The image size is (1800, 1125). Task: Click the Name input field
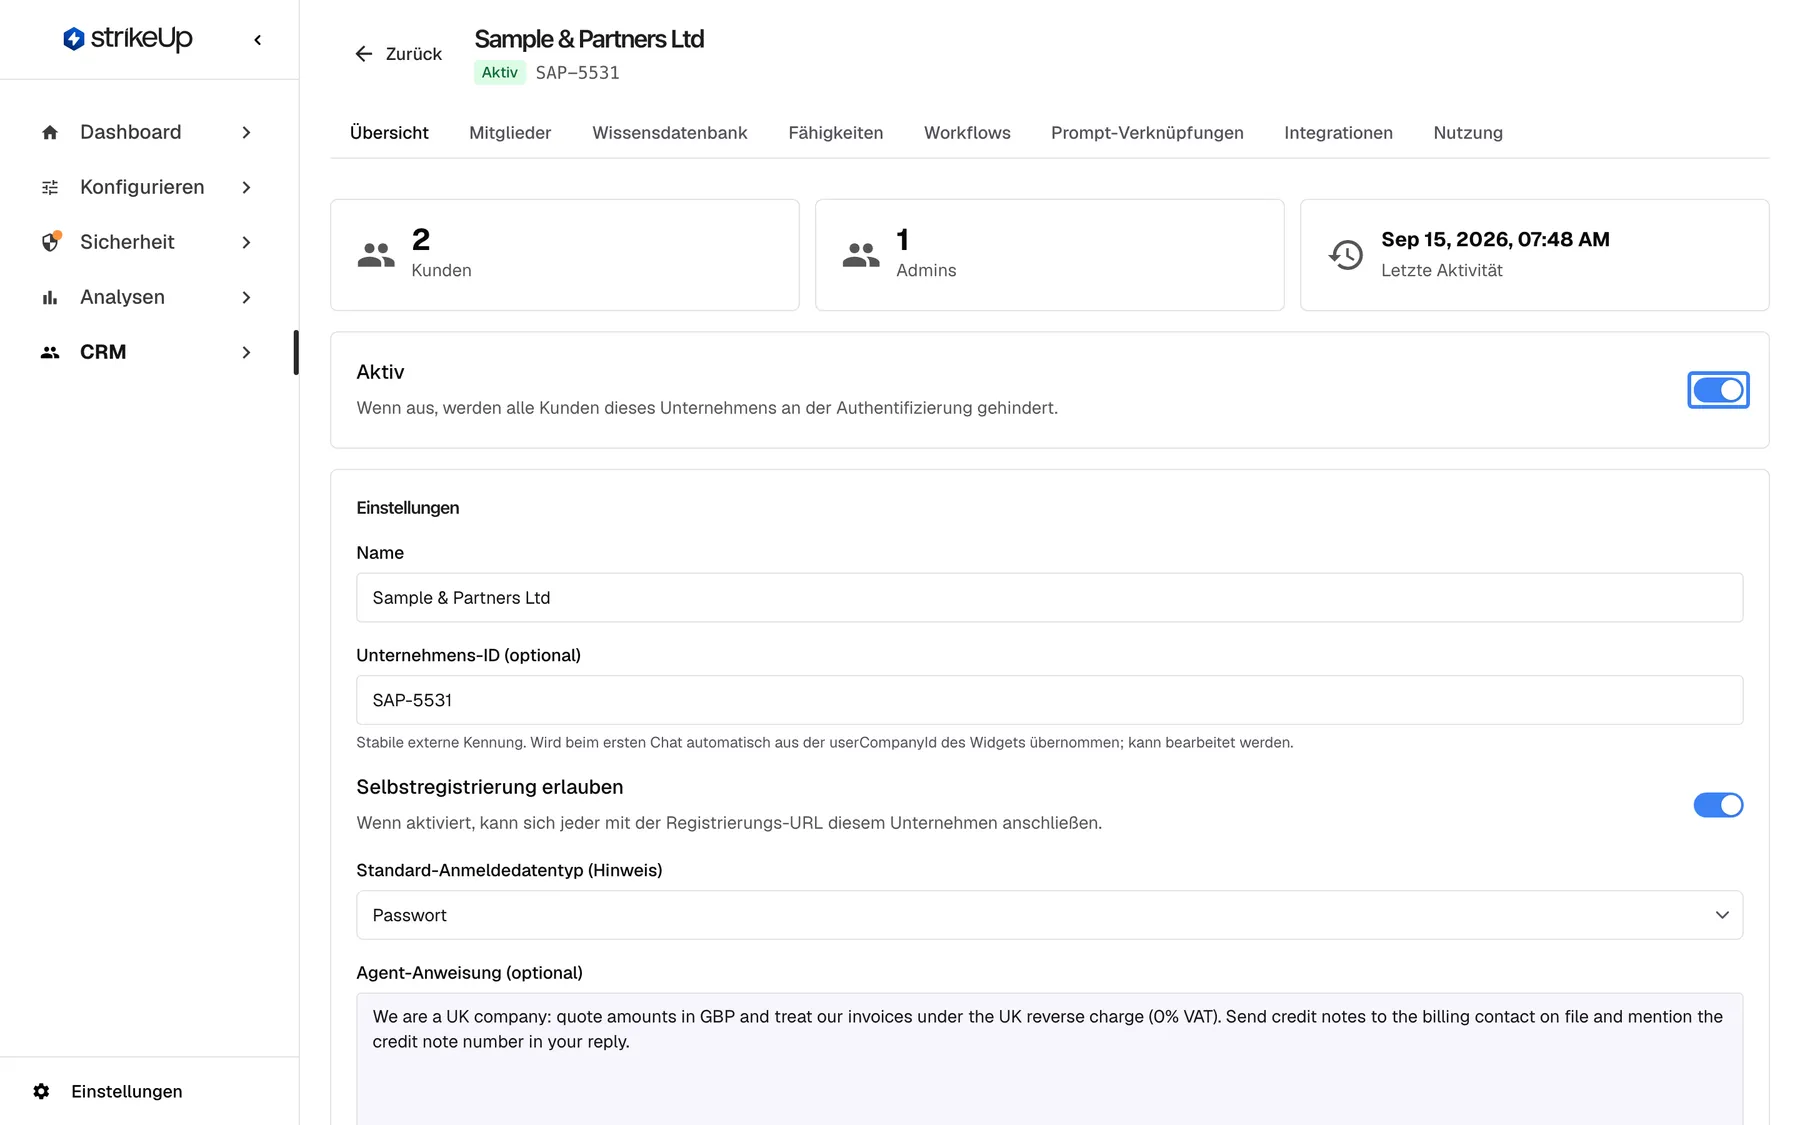point(1049,598)
